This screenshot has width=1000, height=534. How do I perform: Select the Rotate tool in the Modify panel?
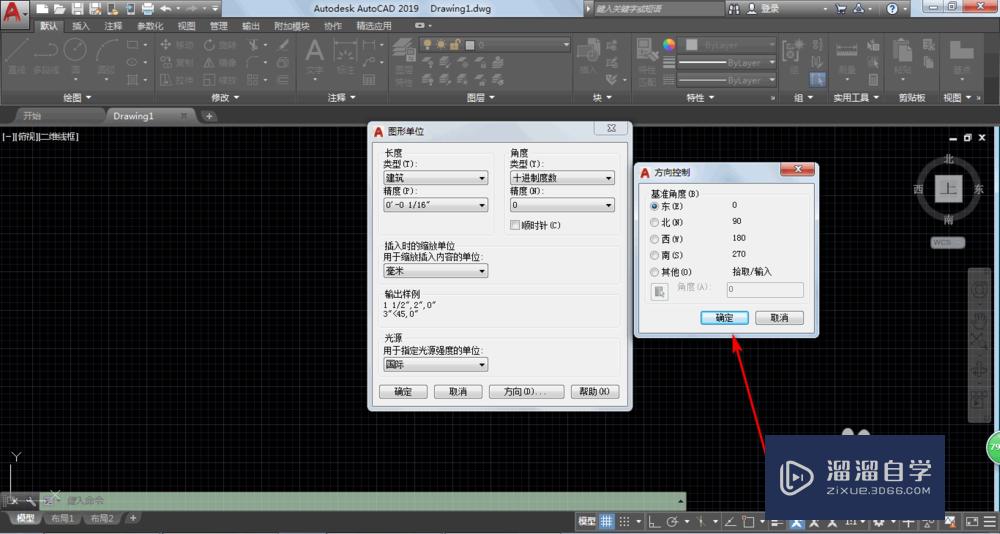[x=220, y=45]
